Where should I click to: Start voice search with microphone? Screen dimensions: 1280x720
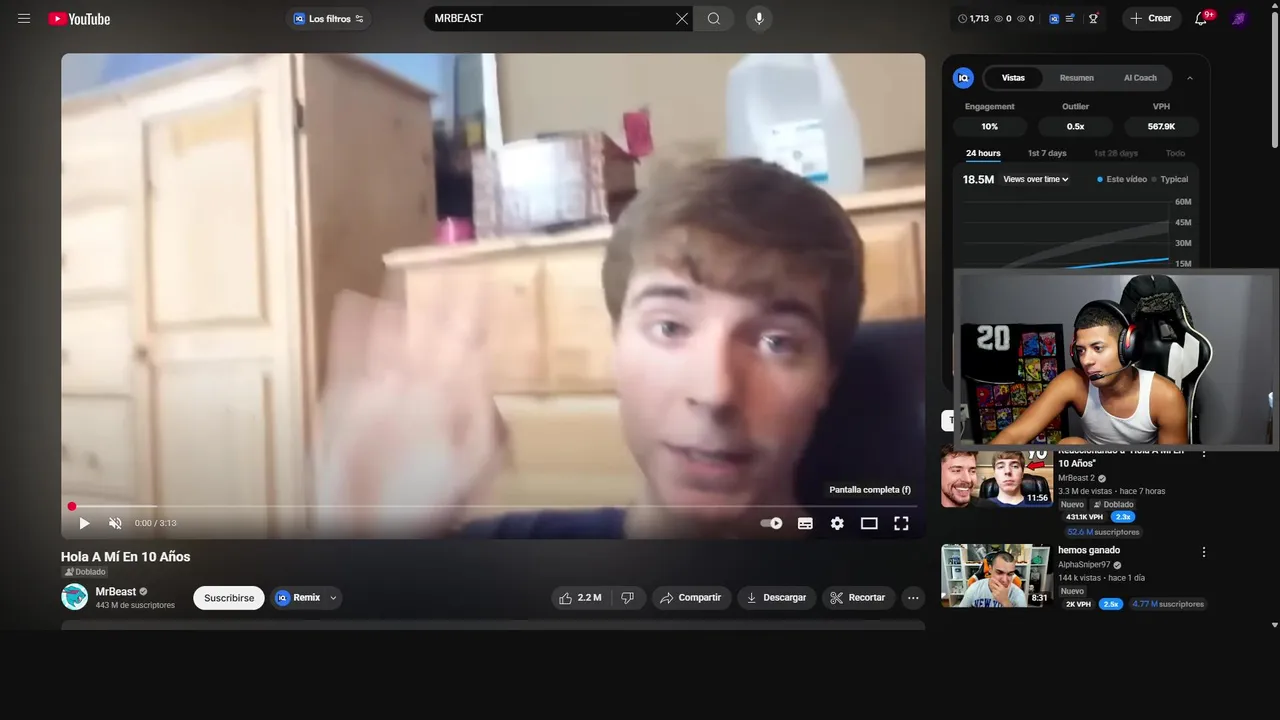(x=759, y=19)
